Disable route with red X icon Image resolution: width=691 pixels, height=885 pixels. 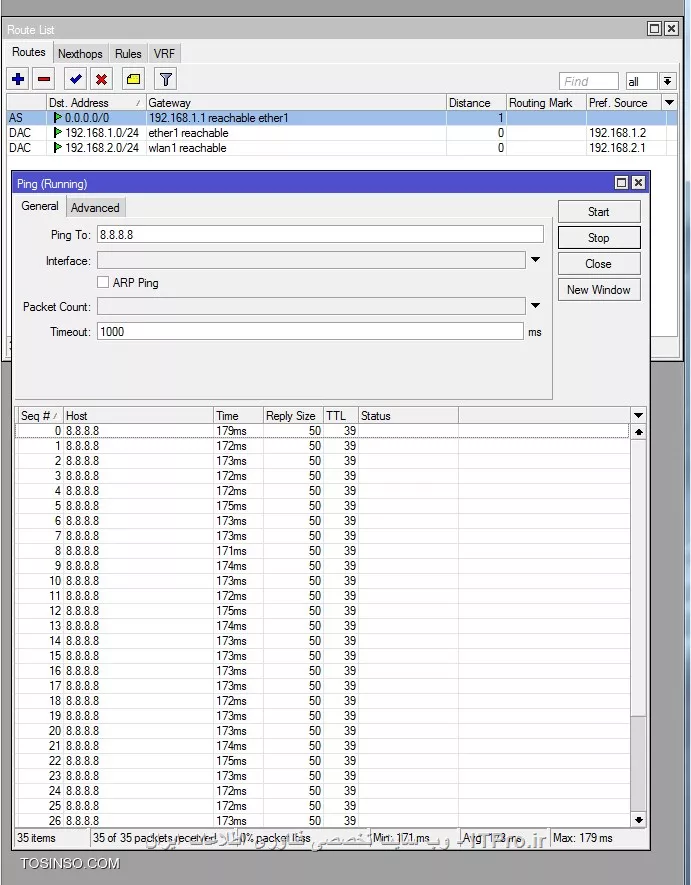pyautogui.click(x=101, y=79)
